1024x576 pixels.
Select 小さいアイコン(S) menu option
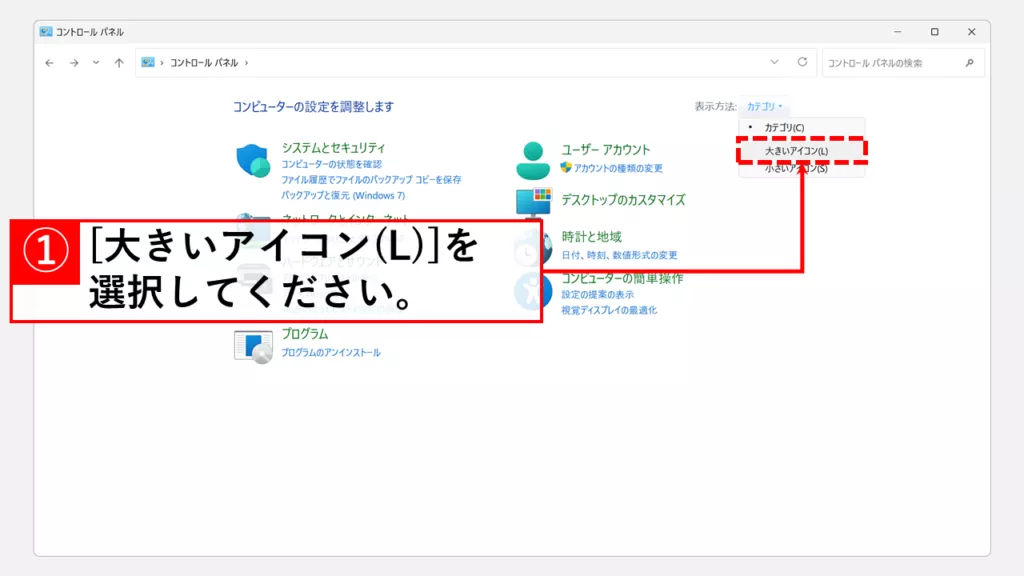[x=796, y=170]
